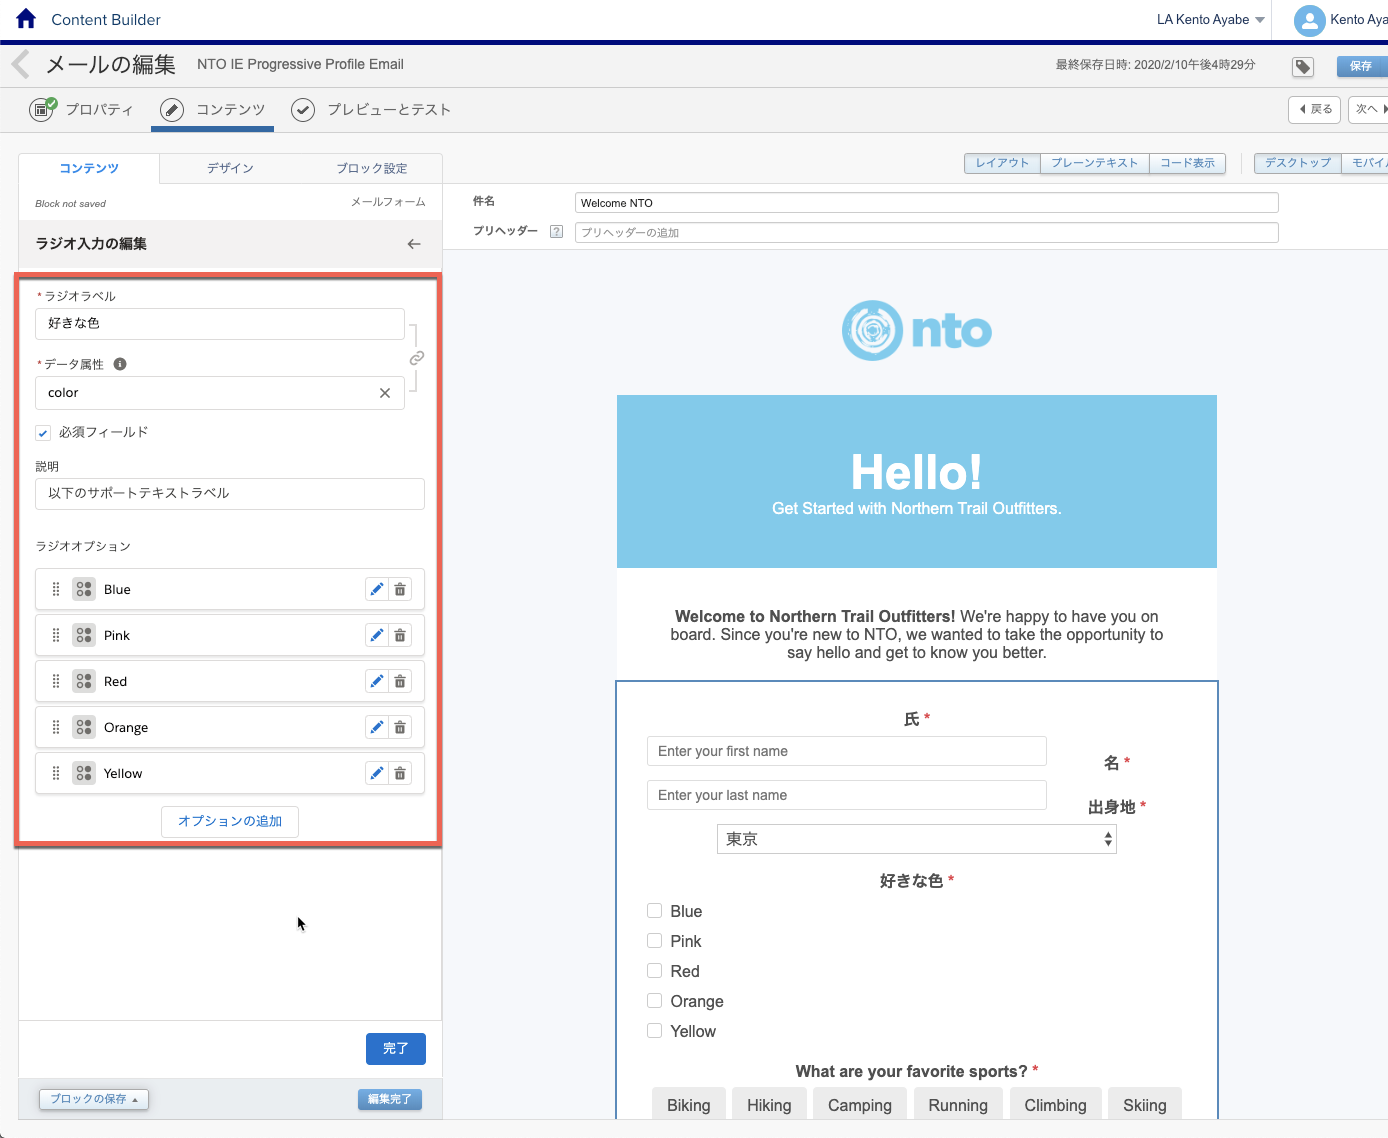Click the 編集完了 button
Viewport: 1388px width, 1138px height.
coord(390,1099)
